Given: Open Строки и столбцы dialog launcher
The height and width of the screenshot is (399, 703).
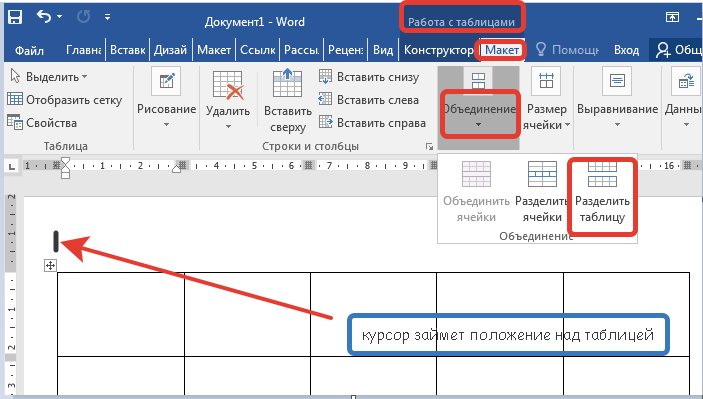Looking at the screenshot, I should point(429,147).
